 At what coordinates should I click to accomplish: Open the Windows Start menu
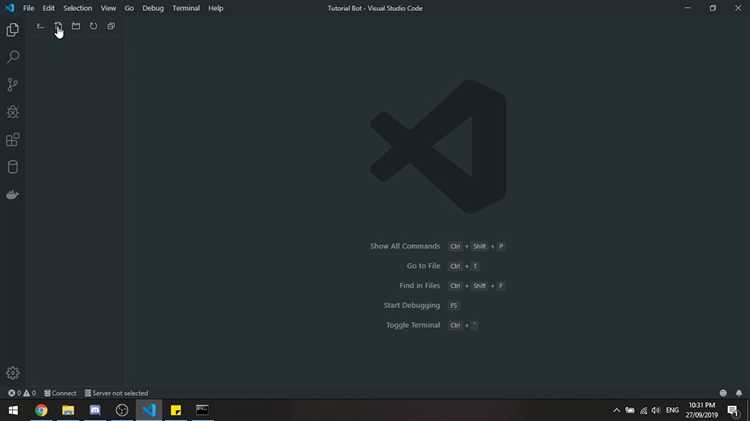[13, 410]
